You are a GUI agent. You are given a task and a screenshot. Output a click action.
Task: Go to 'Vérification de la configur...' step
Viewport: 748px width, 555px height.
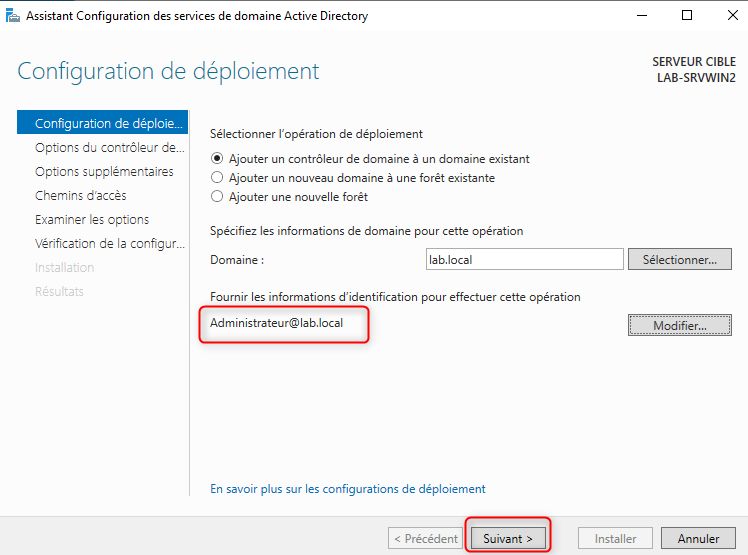(x=110, y=243)
